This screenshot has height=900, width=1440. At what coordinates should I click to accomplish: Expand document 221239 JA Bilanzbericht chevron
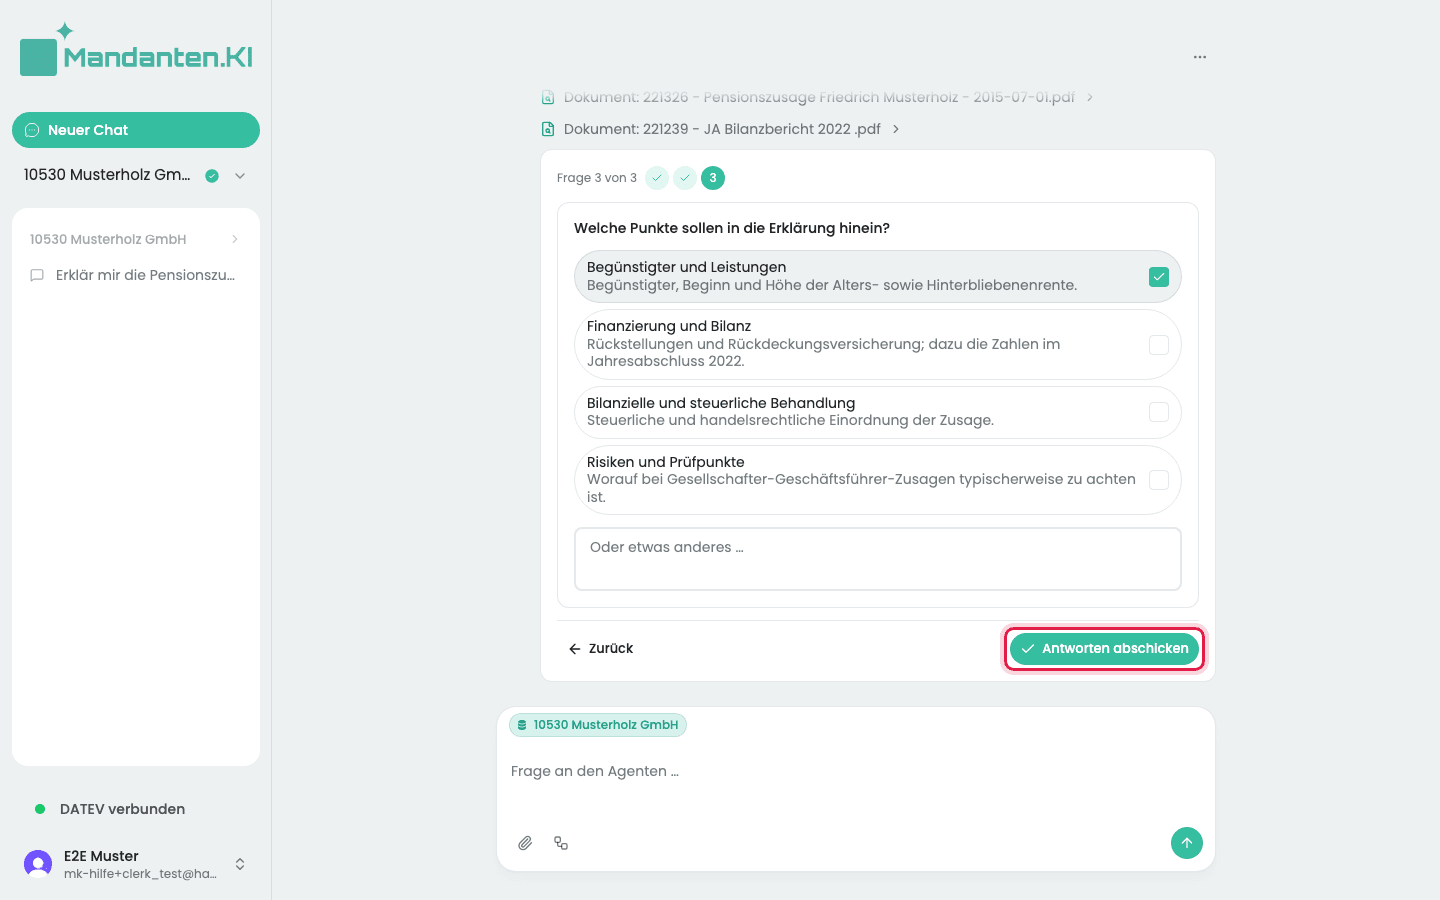click(896, 129)
